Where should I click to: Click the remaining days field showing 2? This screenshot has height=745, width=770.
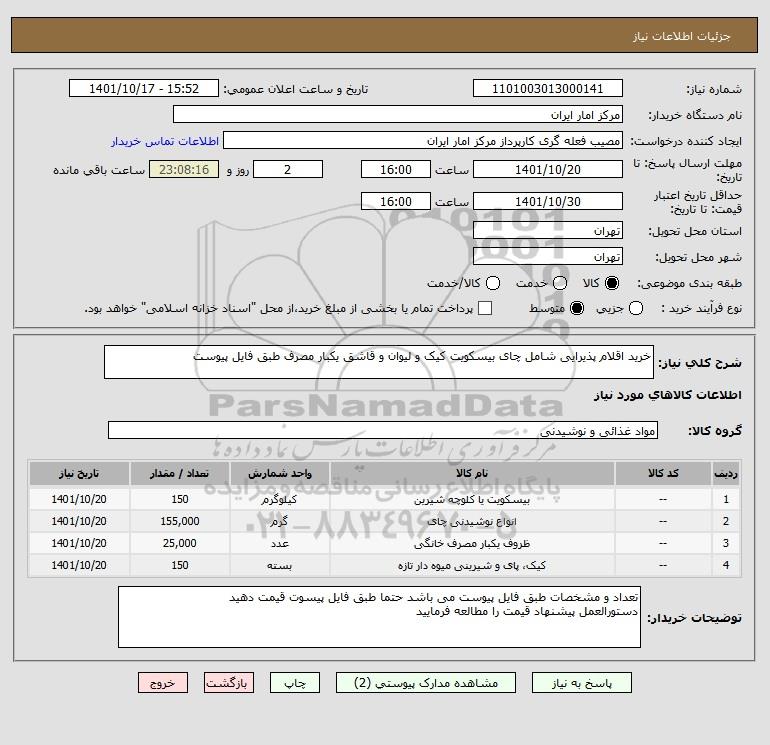coord(288,169)
